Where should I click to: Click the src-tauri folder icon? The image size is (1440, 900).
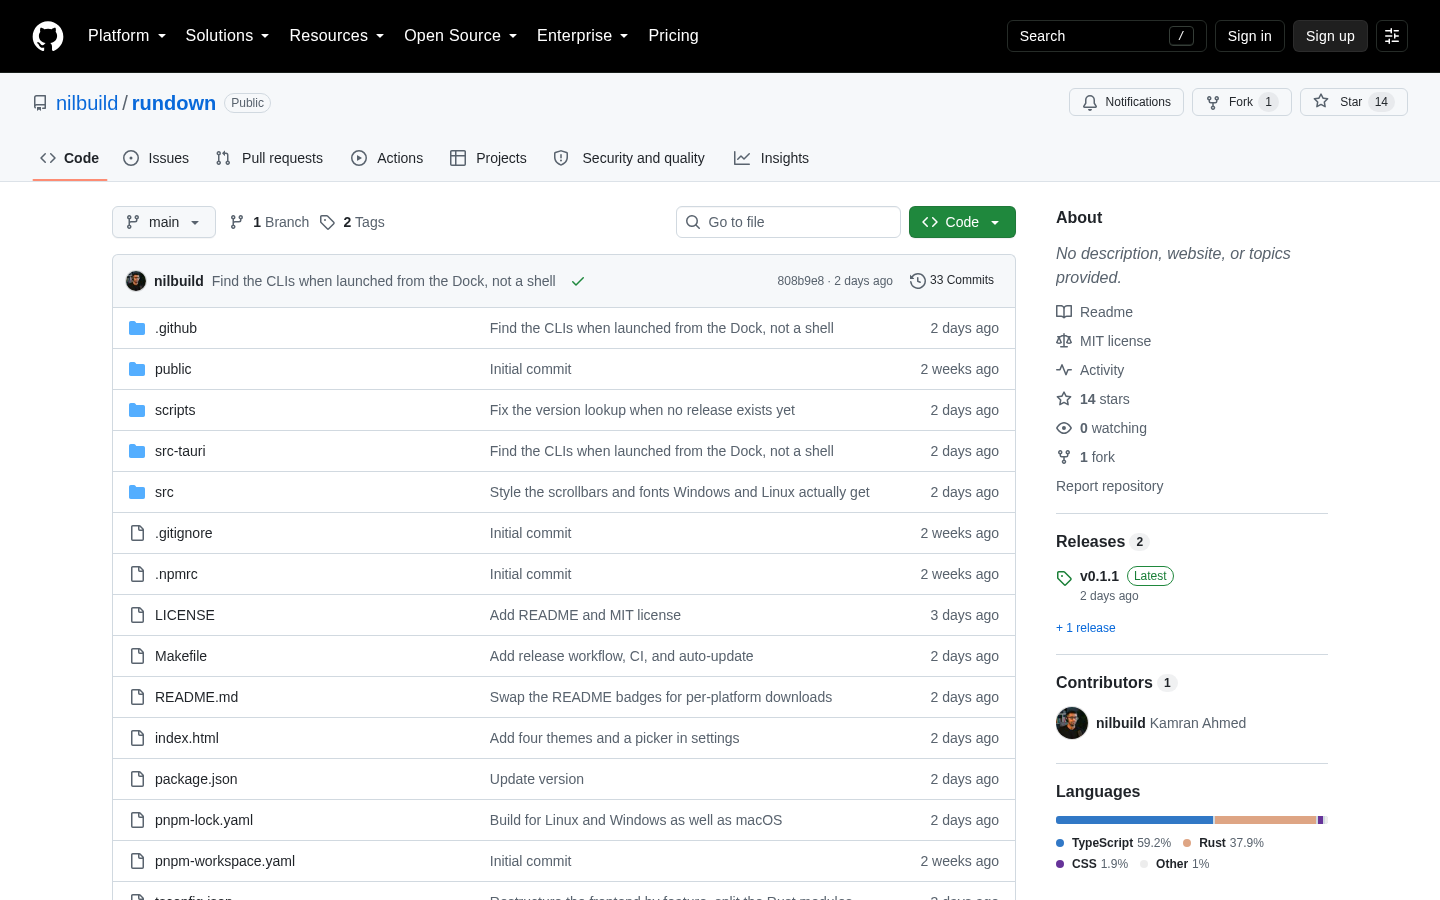click(x=137, y=451)
